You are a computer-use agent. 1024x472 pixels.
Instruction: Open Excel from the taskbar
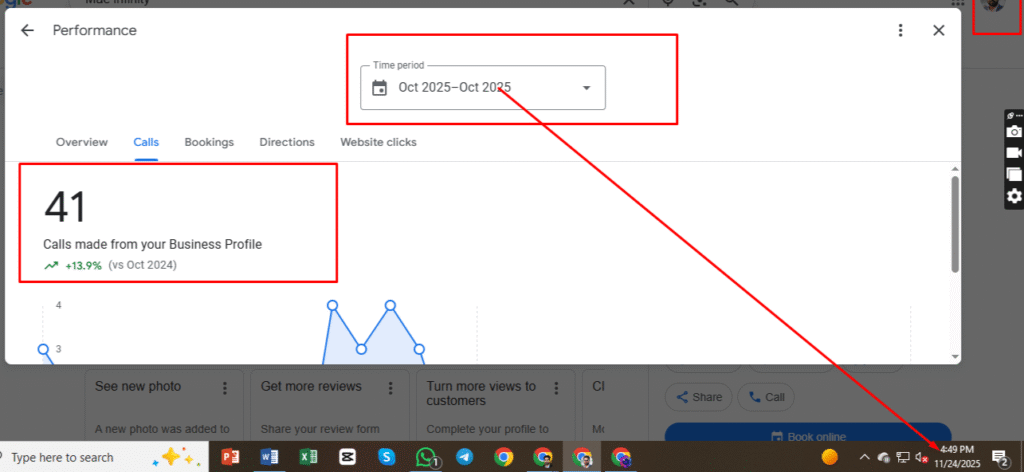click(x=308, y=457)
